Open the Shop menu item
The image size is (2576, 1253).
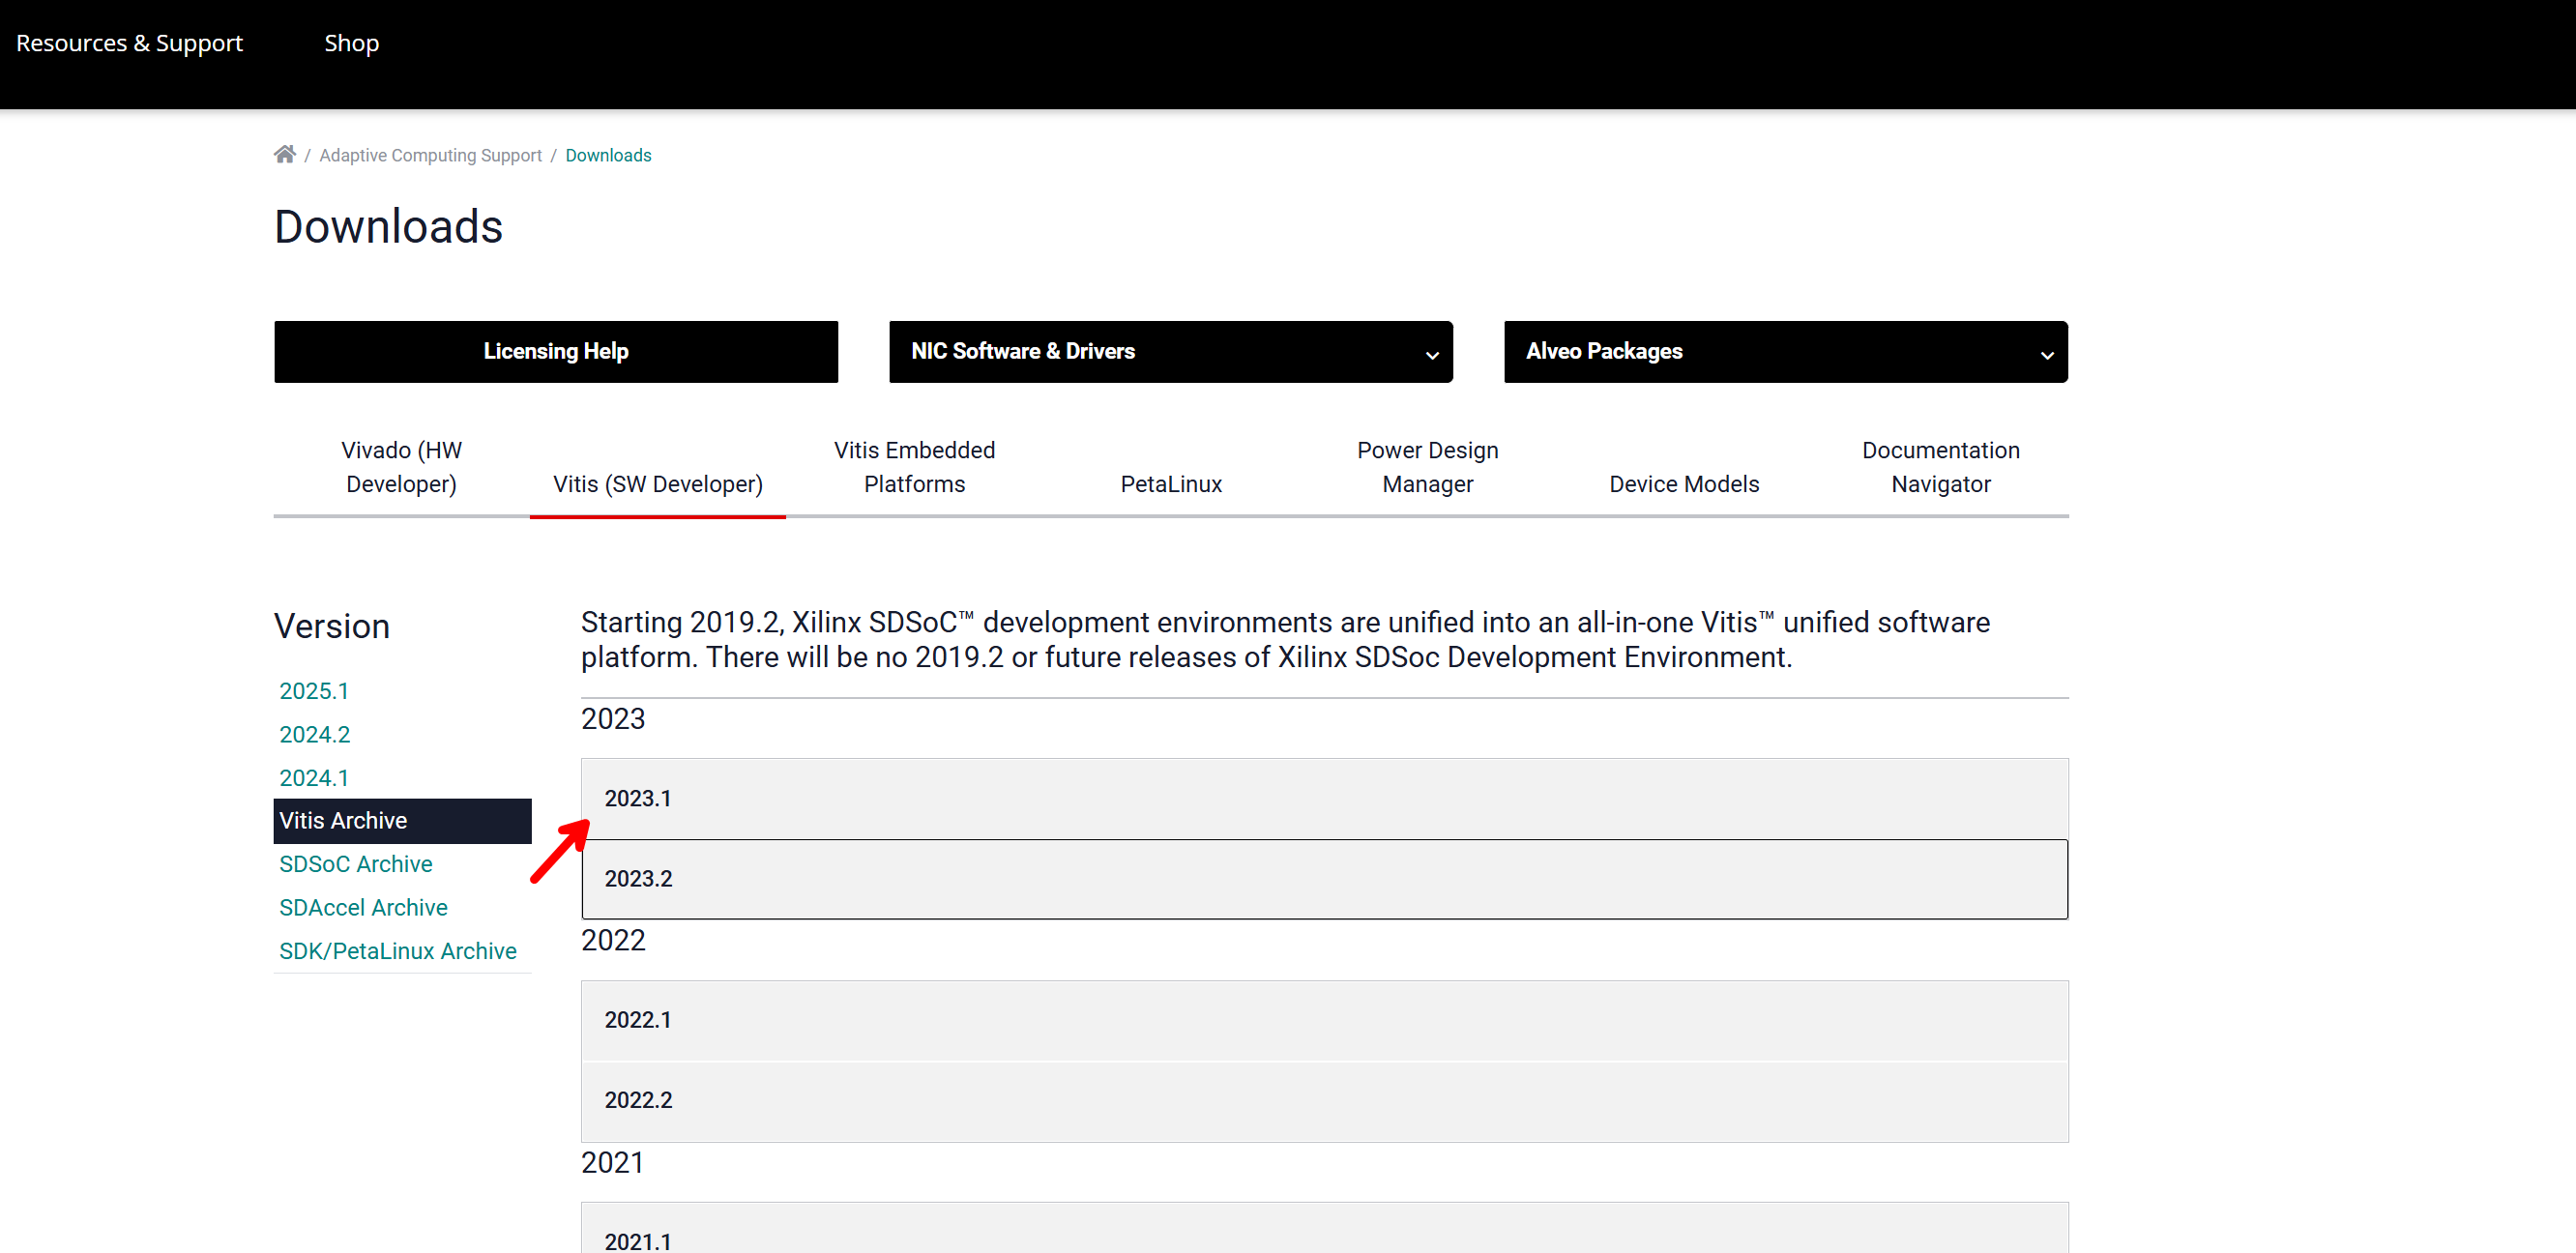click(x=351, y=43)
